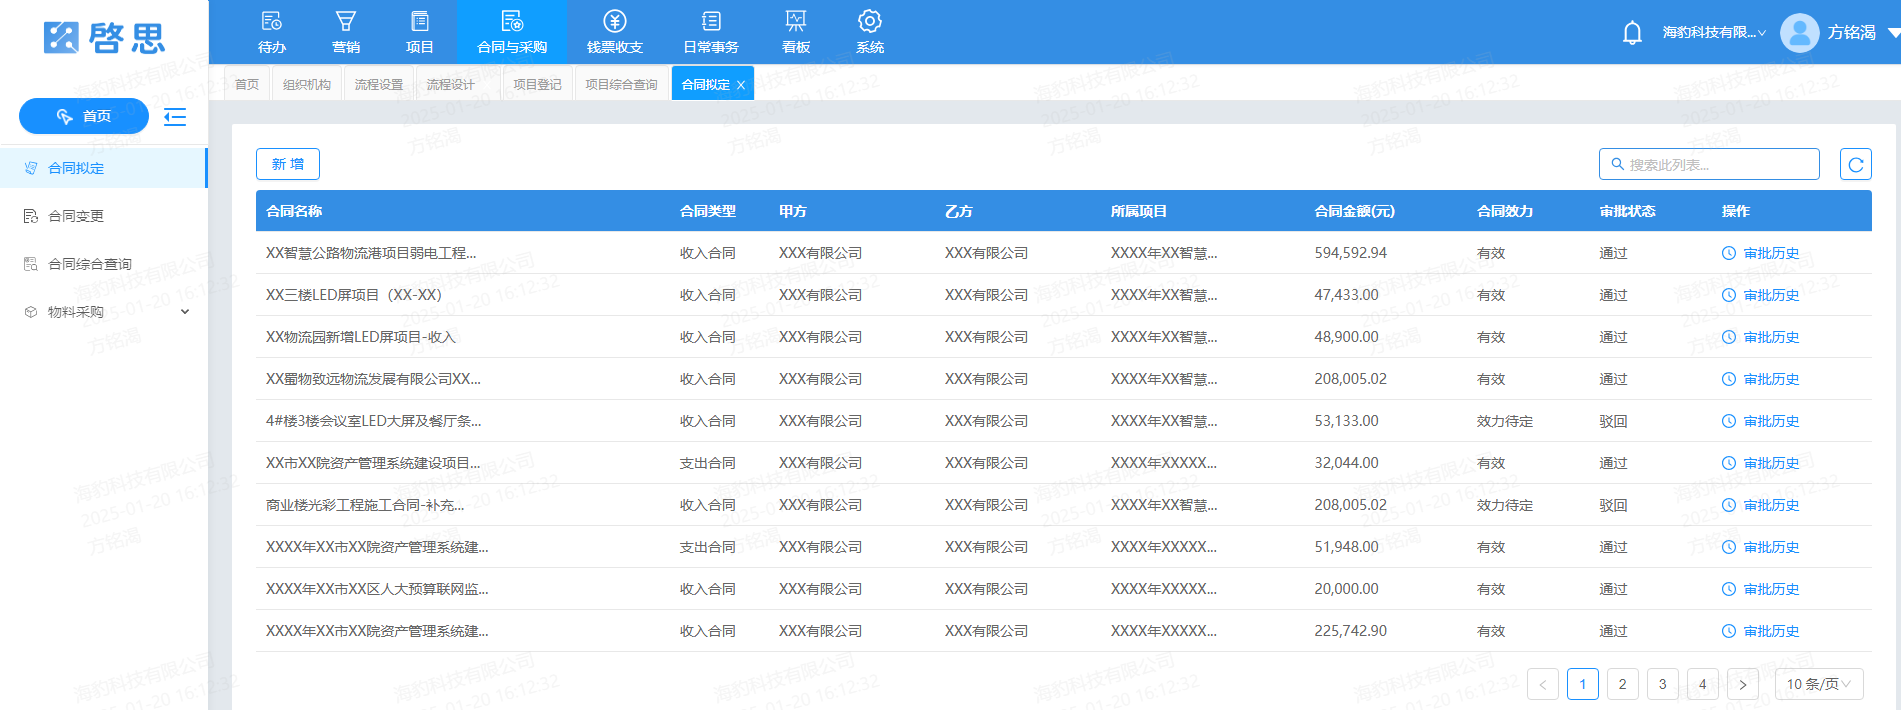Screen dimensions: 1901x710
Task: Click 效力待定 in the 53,133.00 row
Action: pos(1505,421)
